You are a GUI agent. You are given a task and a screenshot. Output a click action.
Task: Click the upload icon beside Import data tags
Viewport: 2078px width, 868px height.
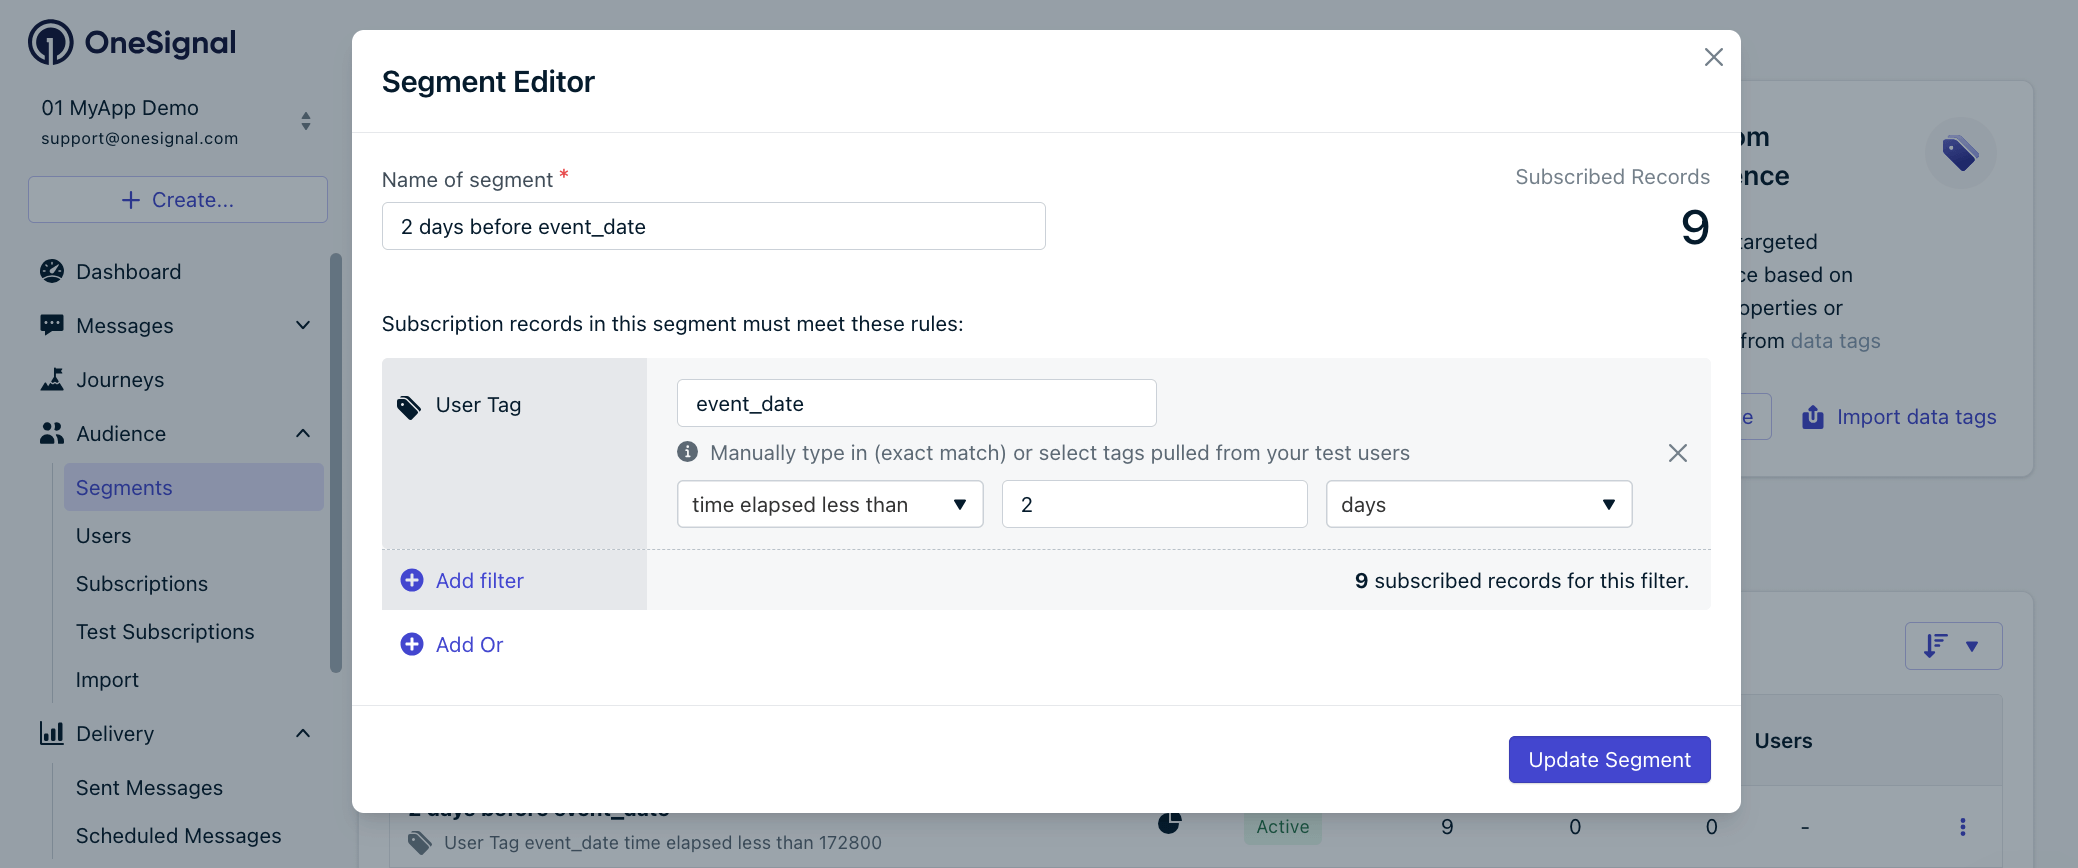[1813, 416]
